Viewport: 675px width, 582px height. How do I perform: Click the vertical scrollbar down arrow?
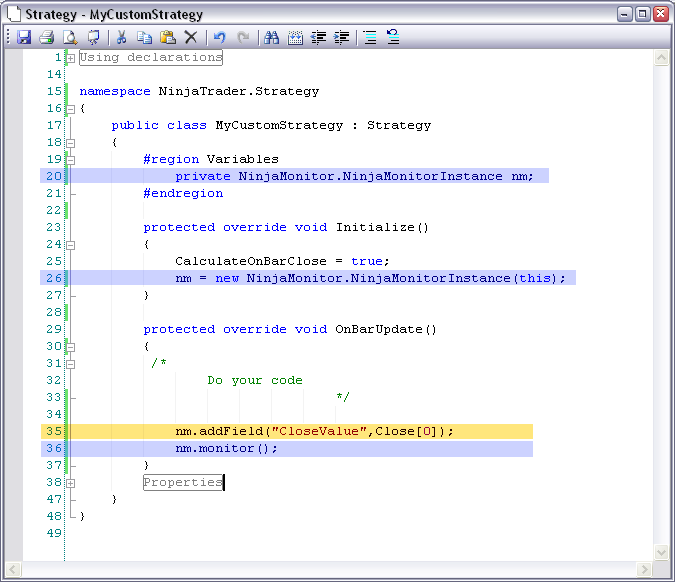661,552
